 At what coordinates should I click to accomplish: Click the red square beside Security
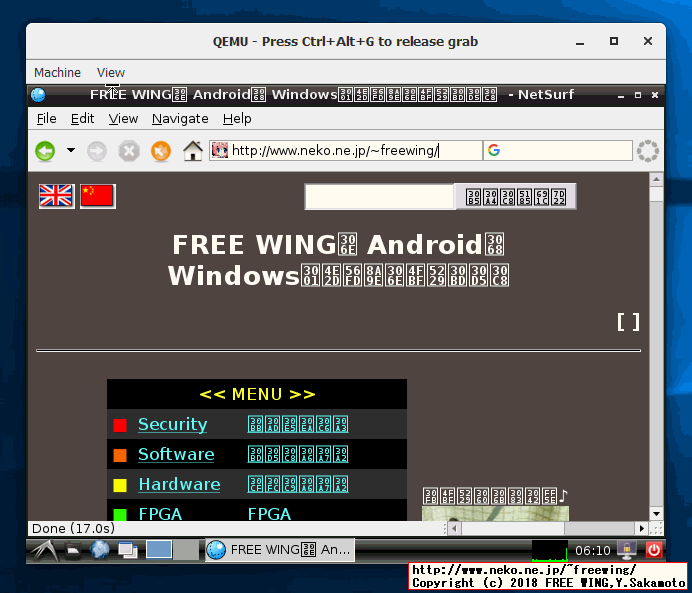(120, 425)
